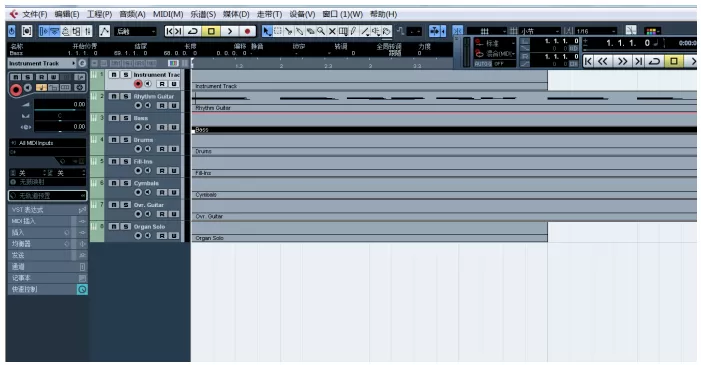This screenshot has height=365, width=701.
Task: Select the Rhythm Guitar MIDI clip
Action: (444, 101)
